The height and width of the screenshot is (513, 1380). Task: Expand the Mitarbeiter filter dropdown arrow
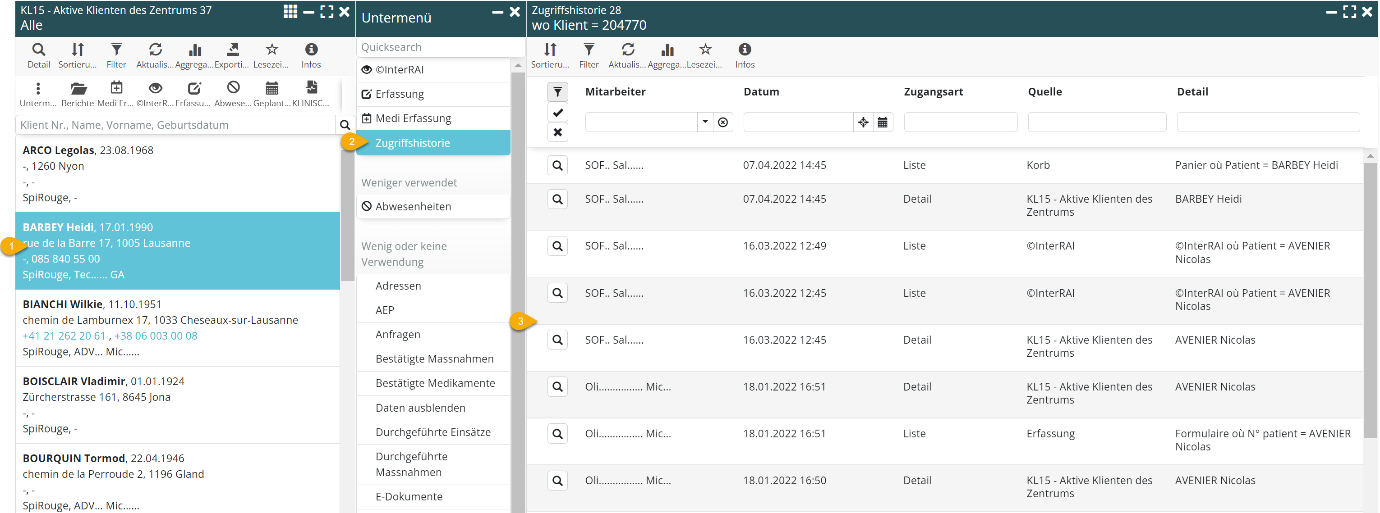[705, 122]
